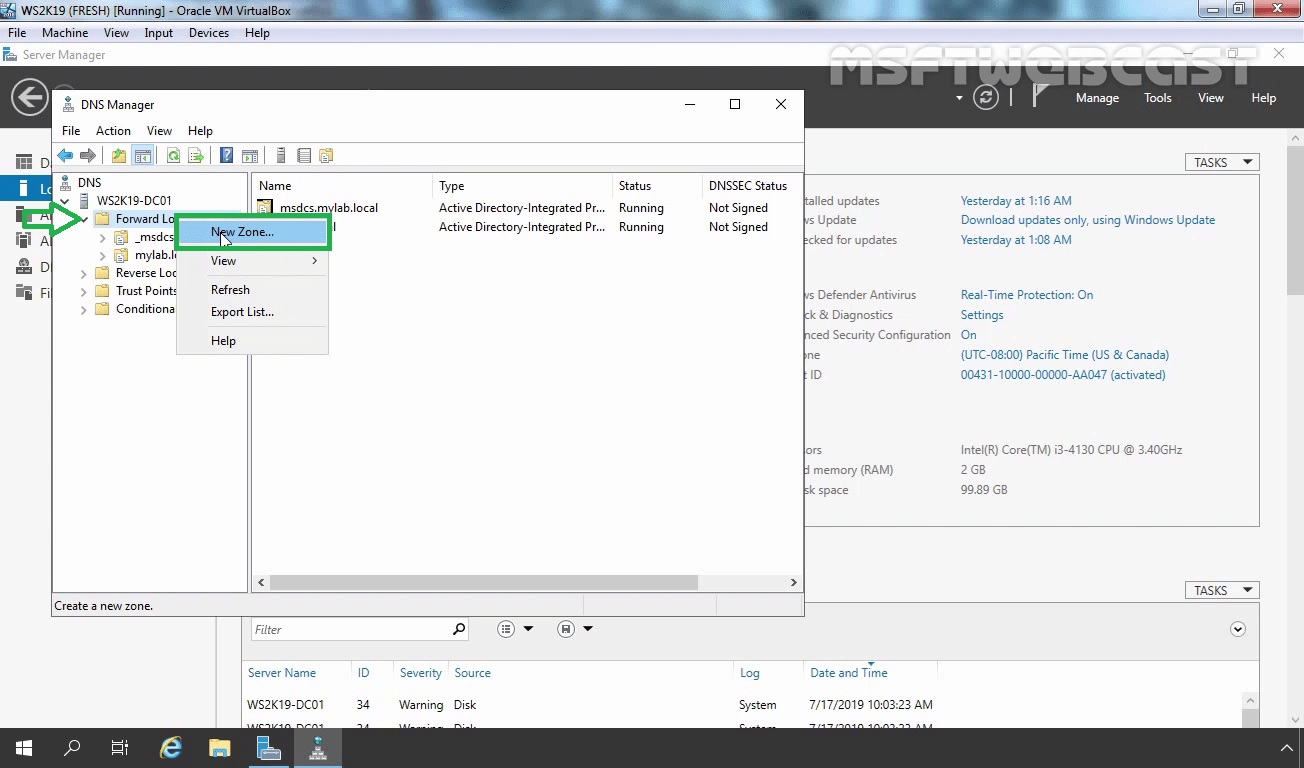
Task: Click Download updates only, using Windows Update link
Action: (1088, 220)
